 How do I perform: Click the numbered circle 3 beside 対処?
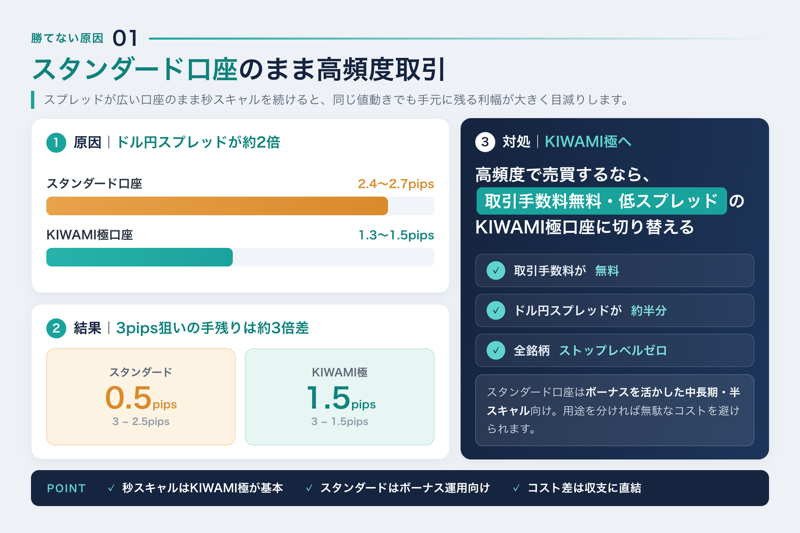pyautogui.click(x=485, y=142)
